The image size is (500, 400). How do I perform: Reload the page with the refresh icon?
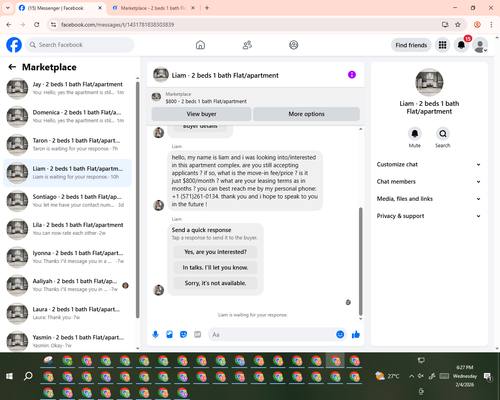(x=37, y=24)
